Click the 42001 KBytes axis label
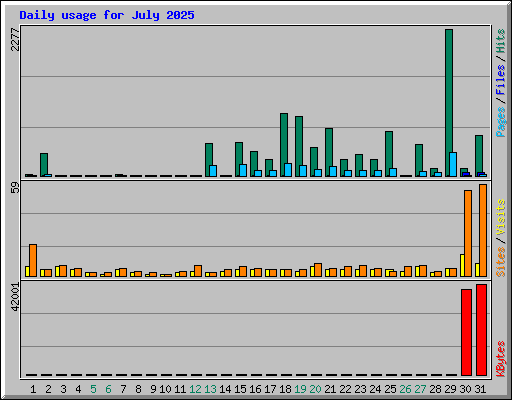 15,297
